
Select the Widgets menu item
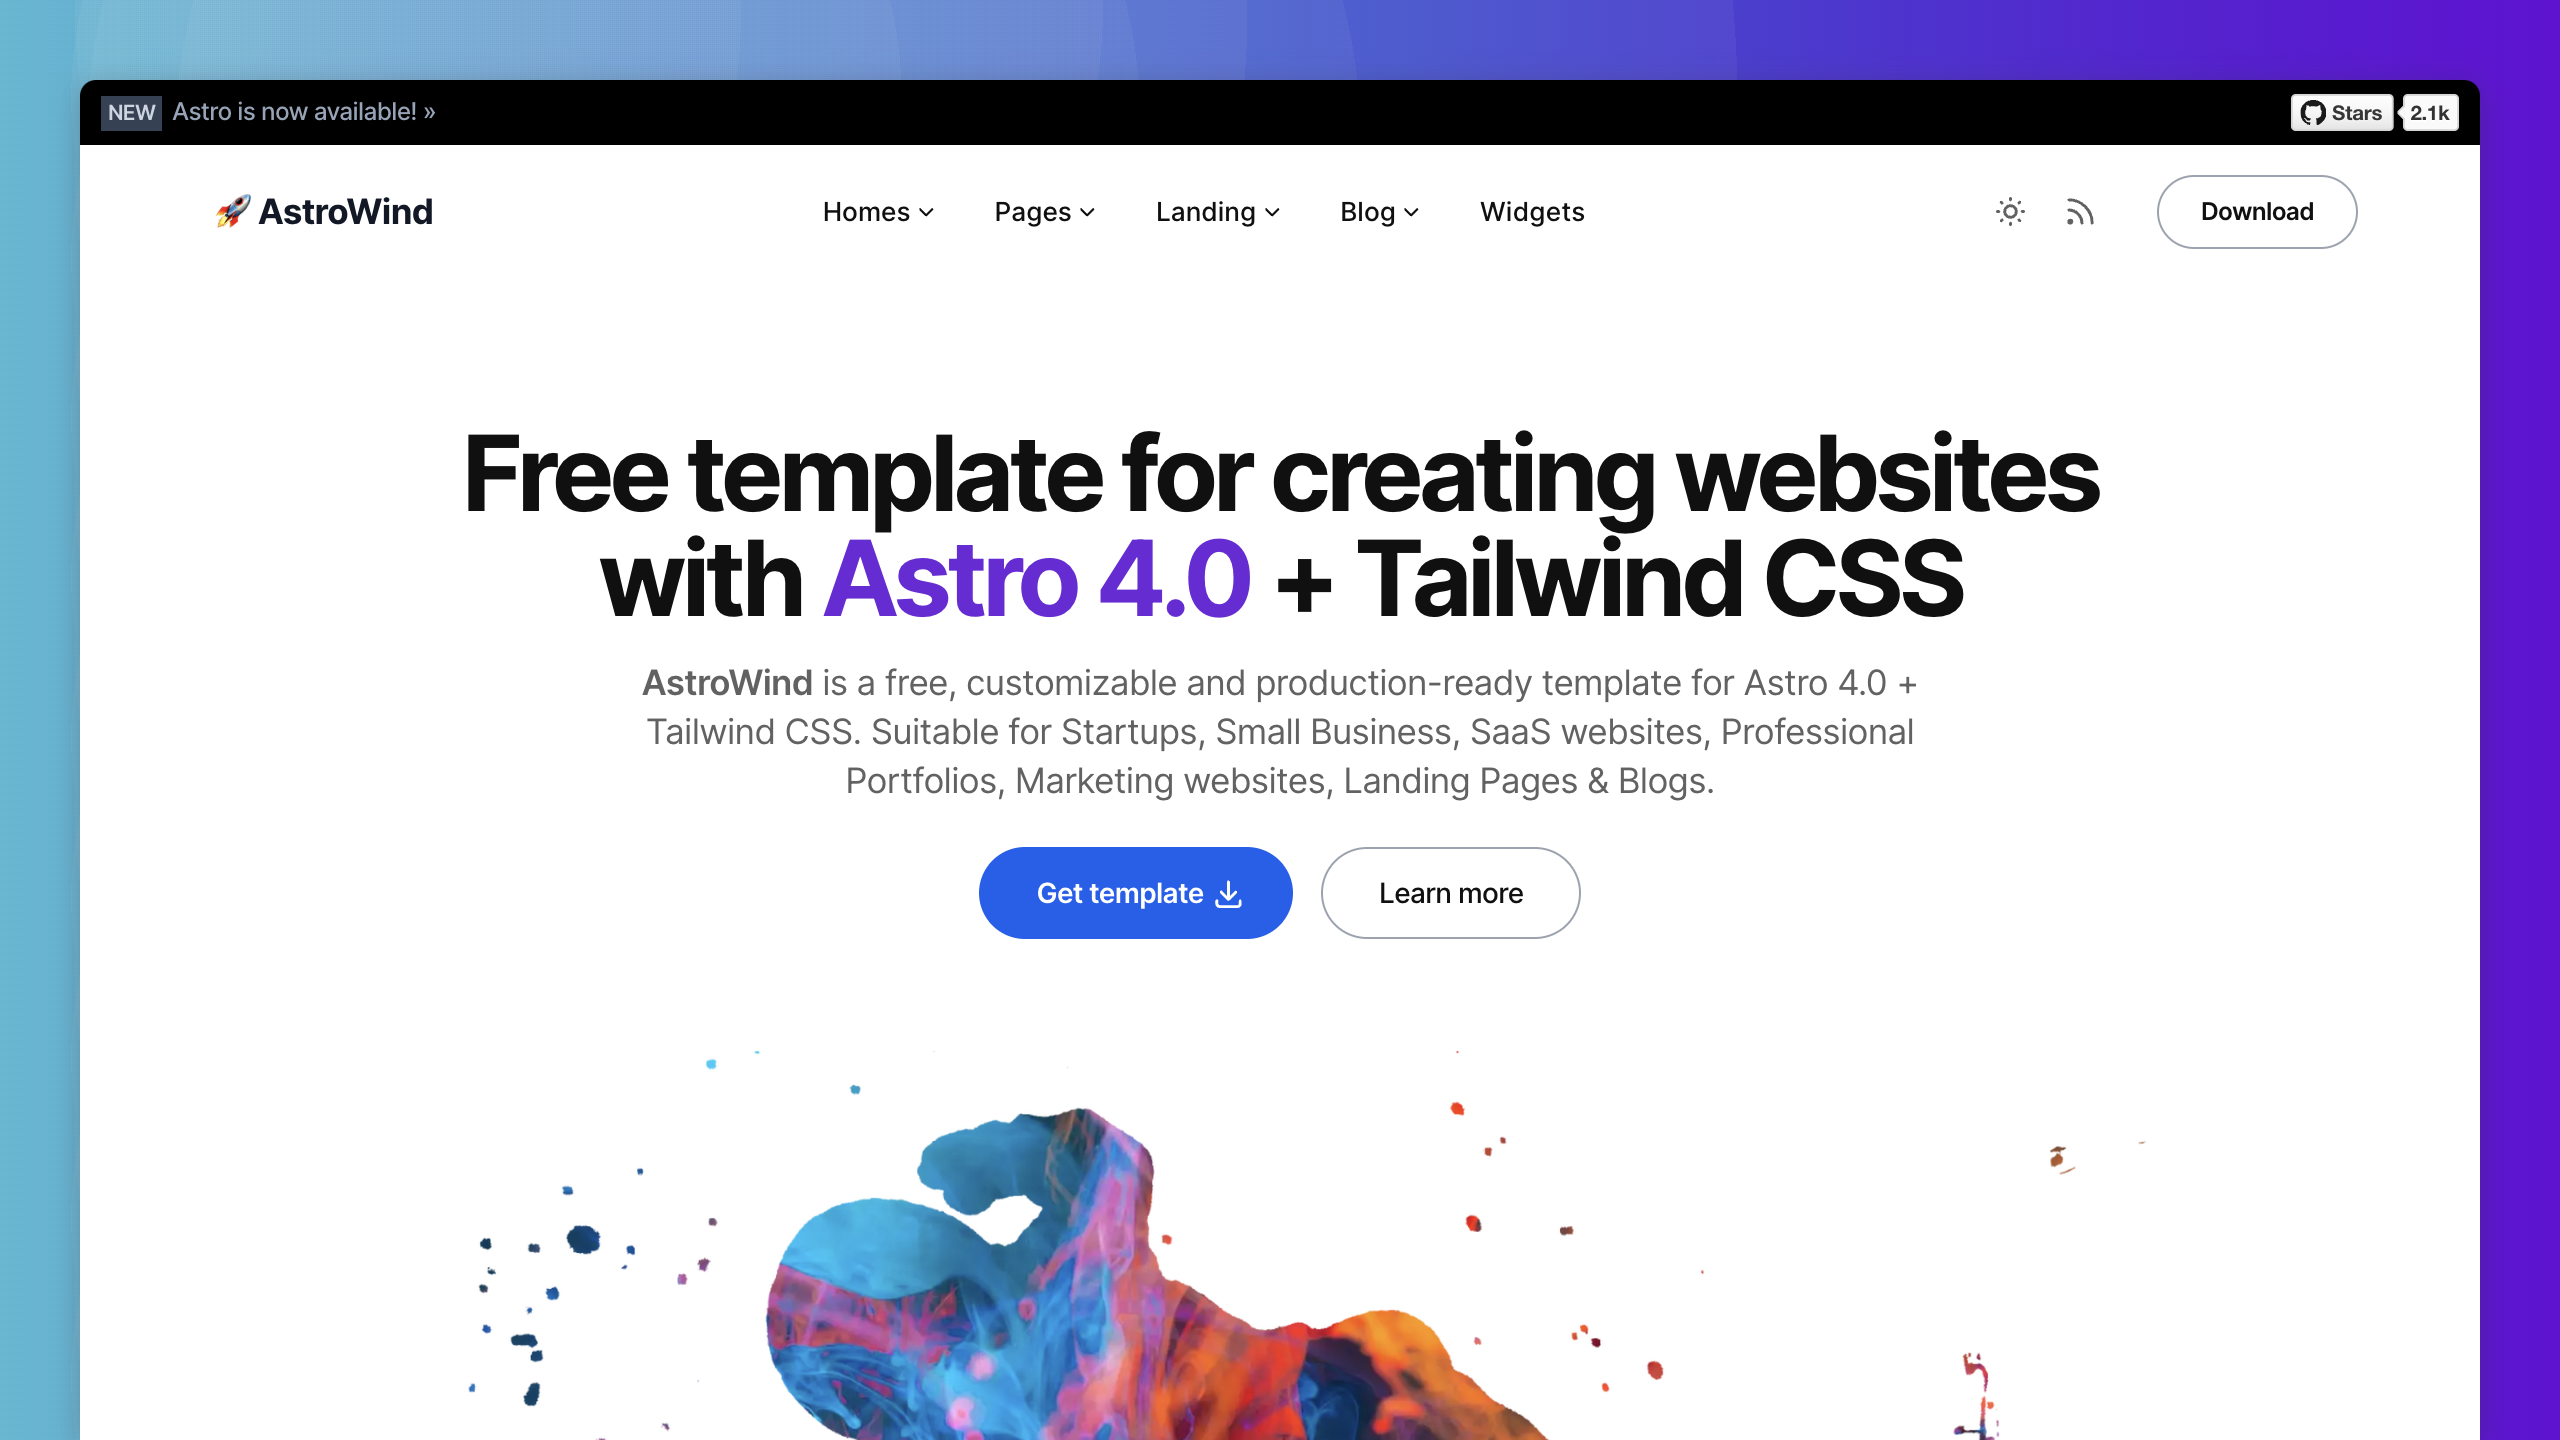coord(1531,211)
